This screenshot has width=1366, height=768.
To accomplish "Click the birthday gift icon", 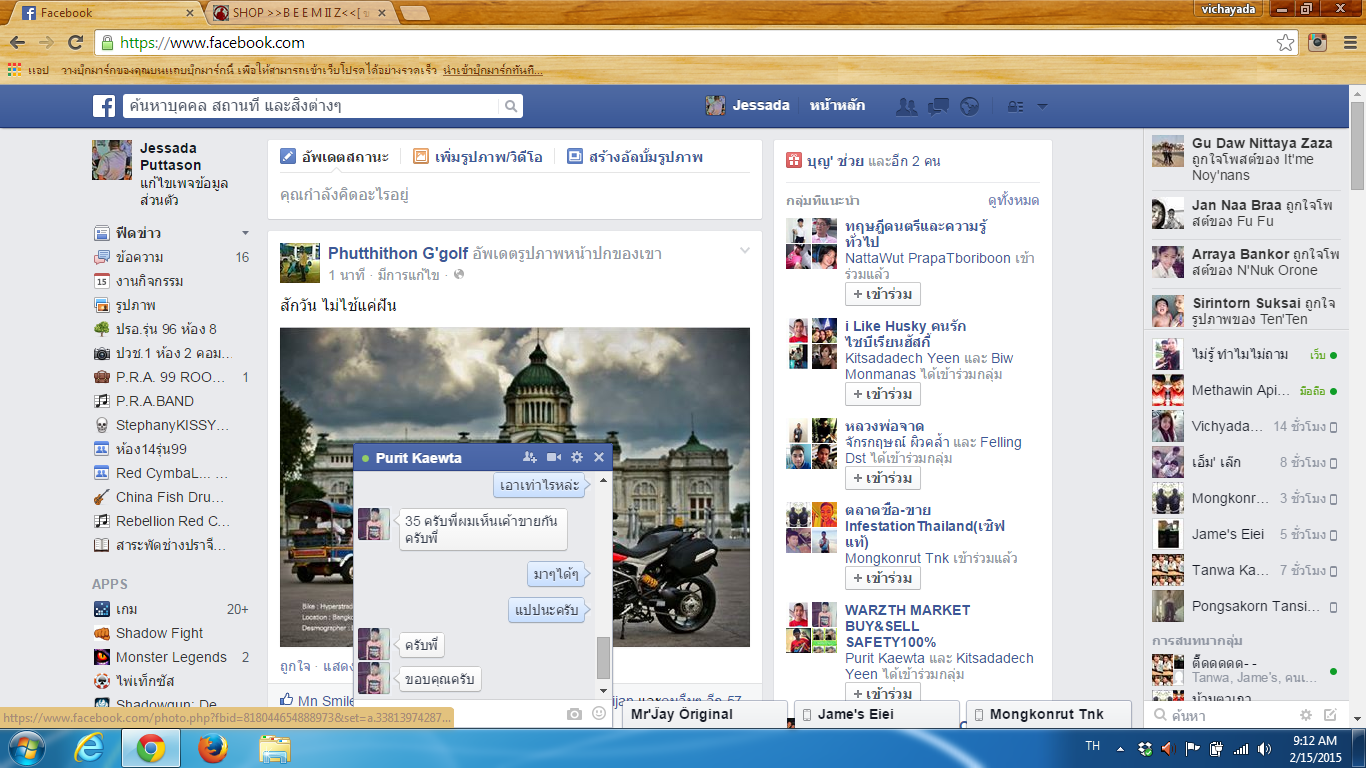I will click(793, 160).
